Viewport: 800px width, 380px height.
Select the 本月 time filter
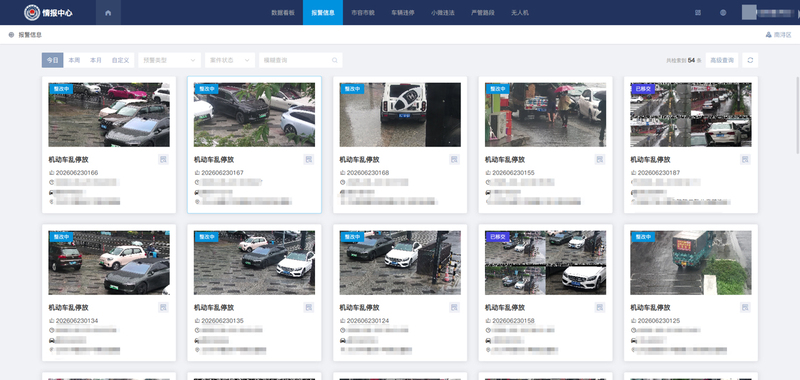coord(96,60)
